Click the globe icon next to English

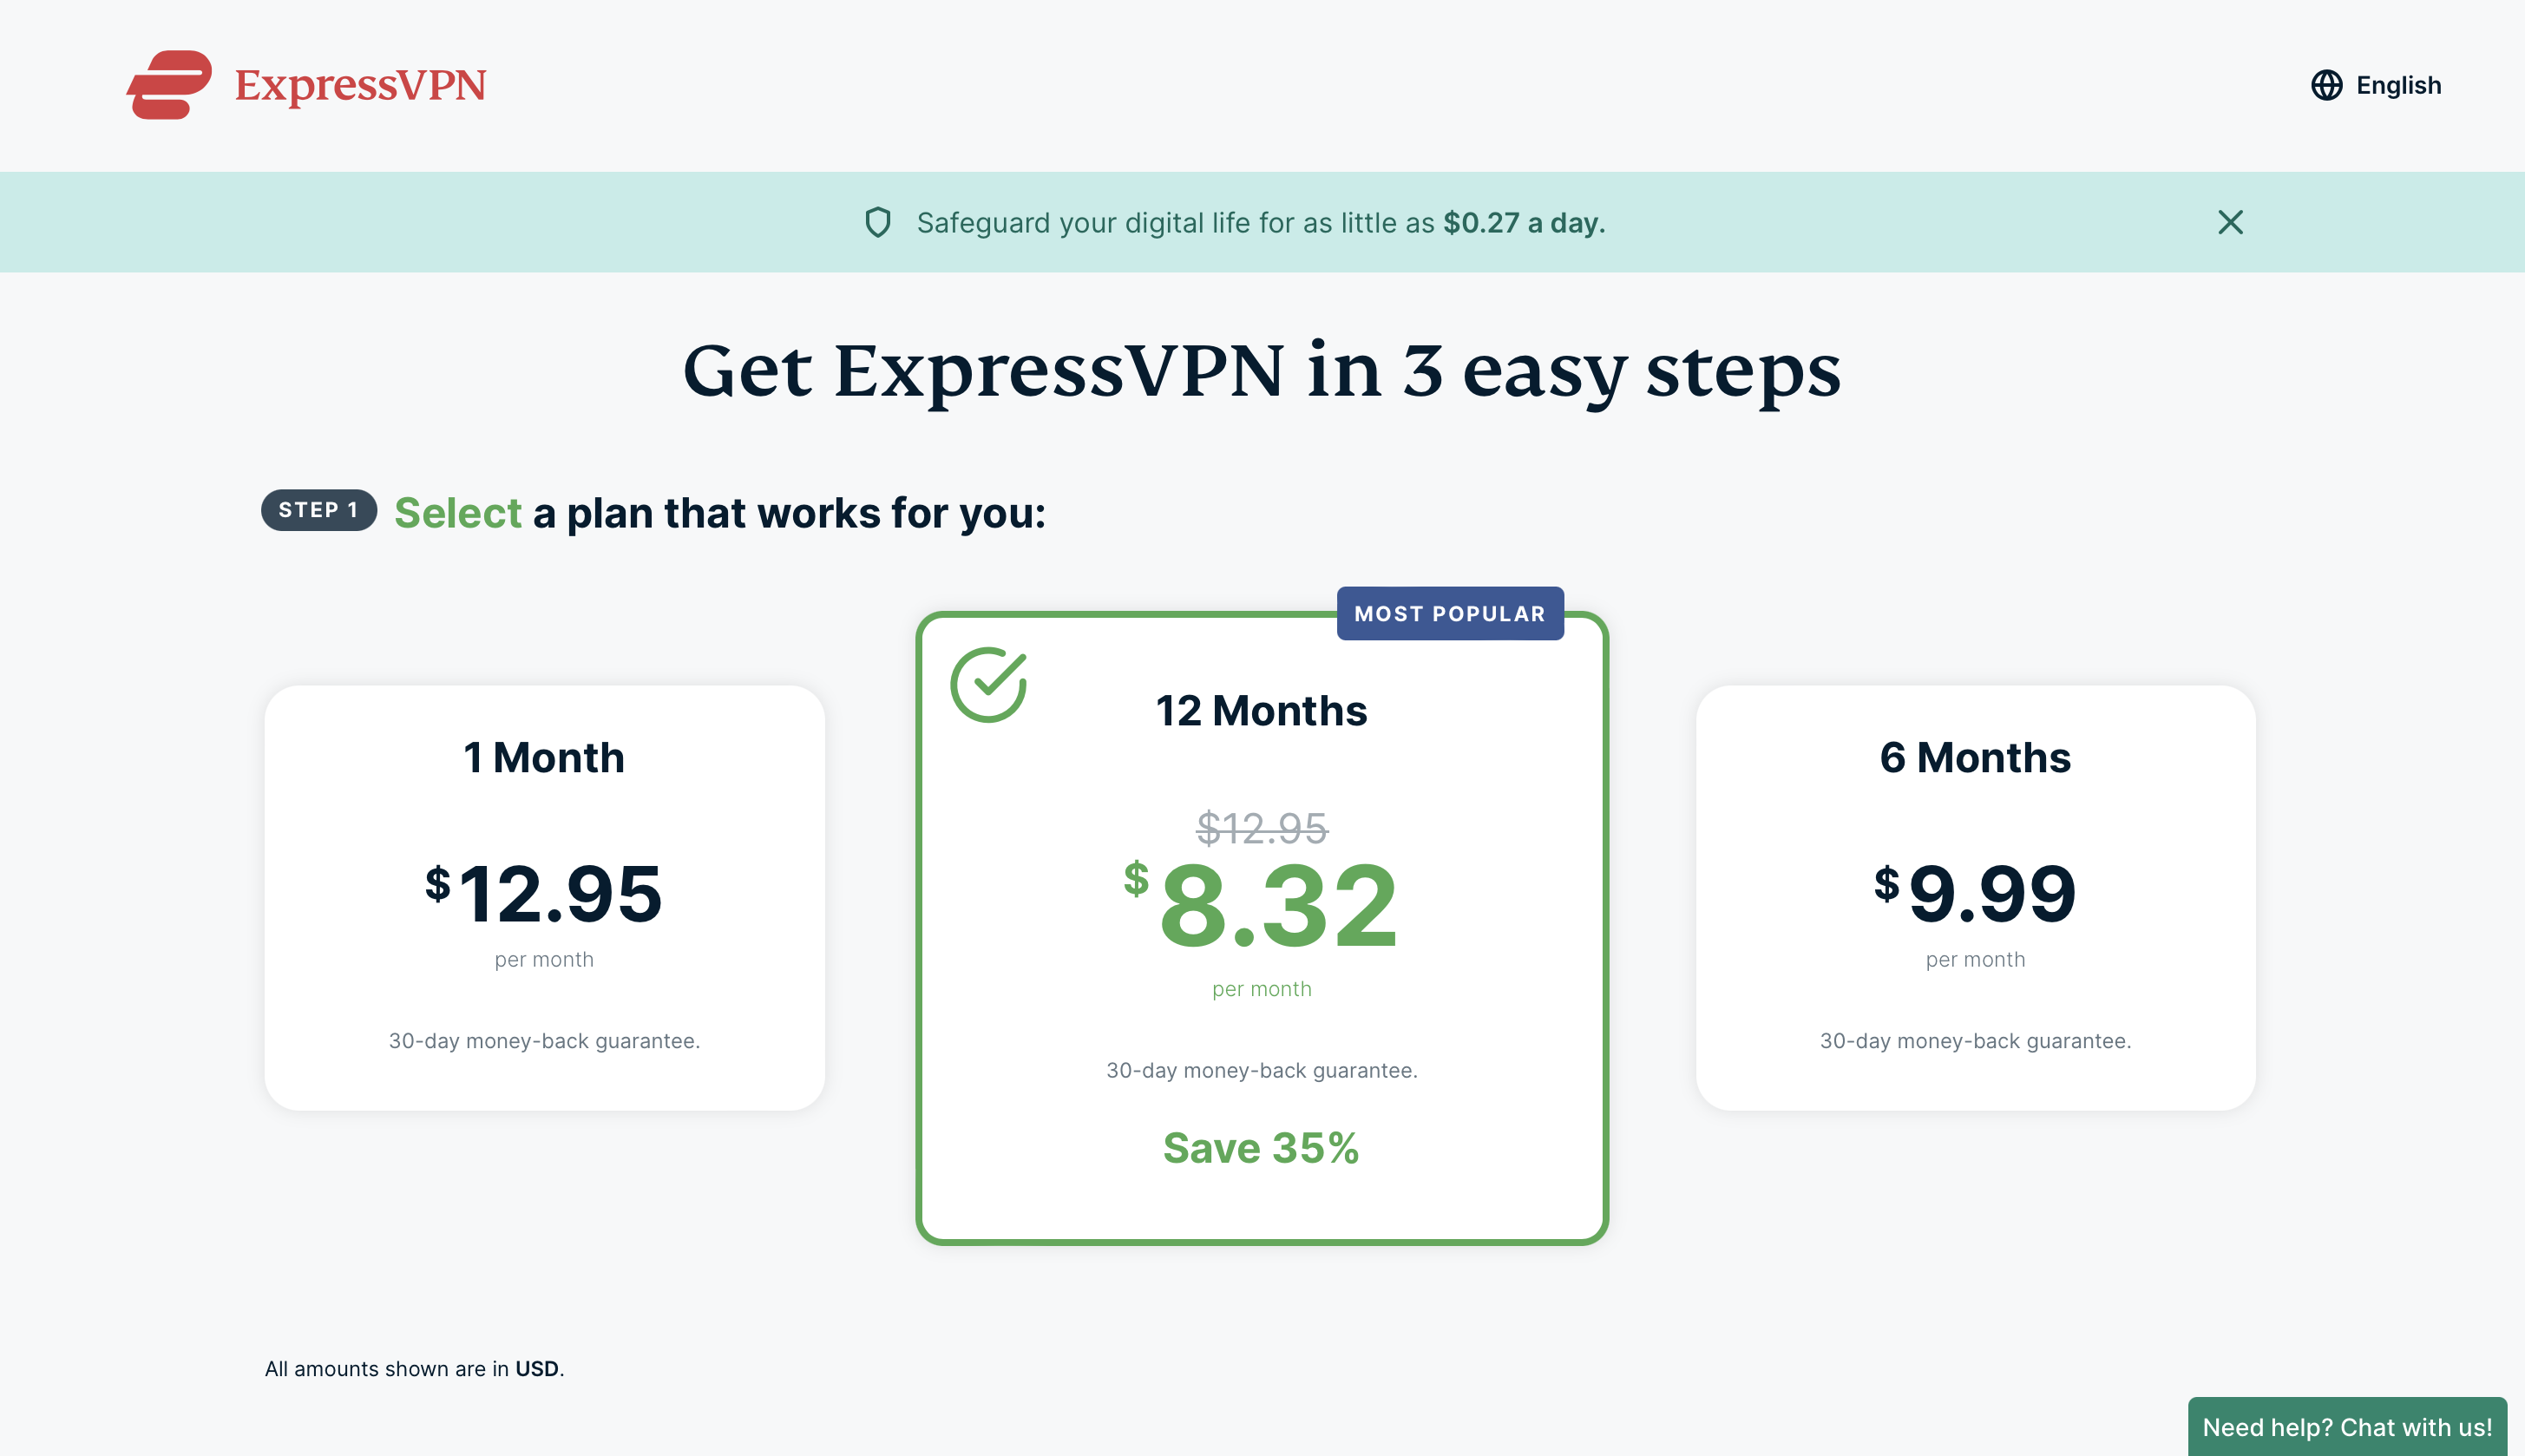coord(2325,85)
